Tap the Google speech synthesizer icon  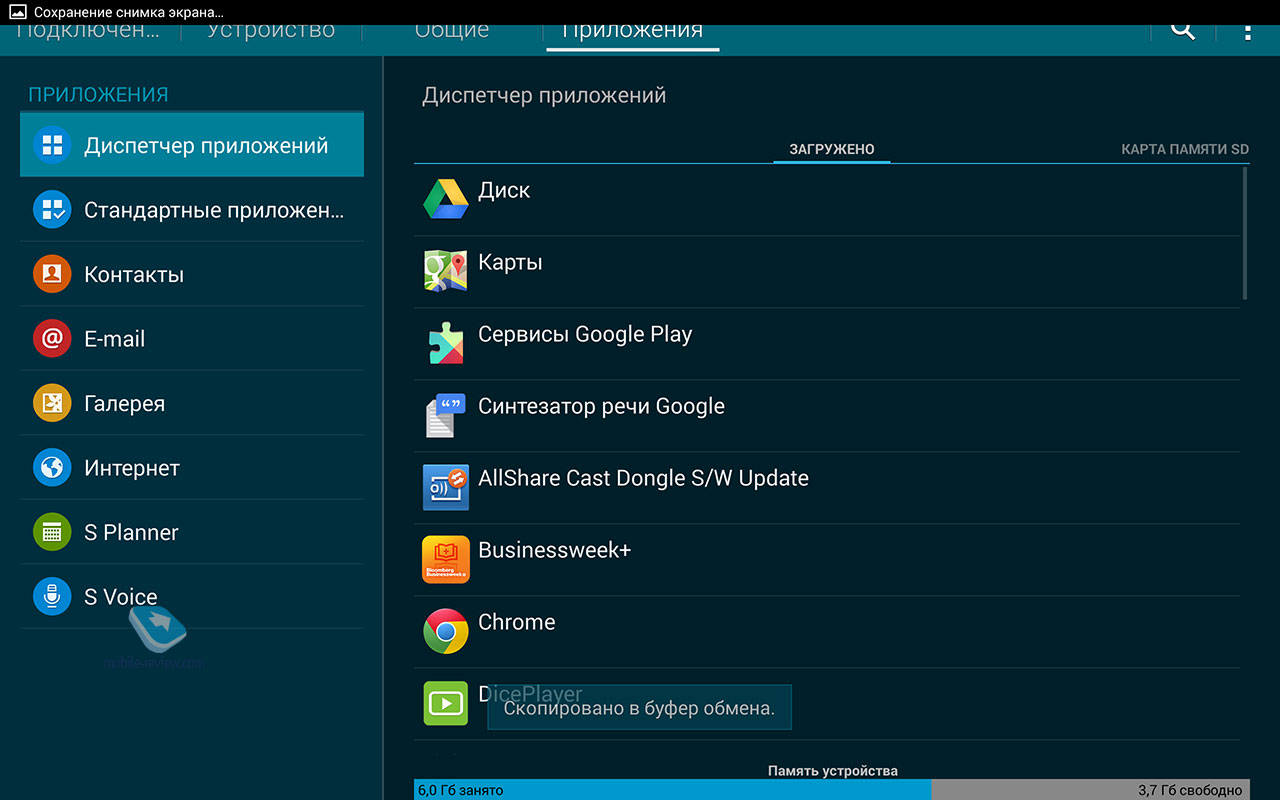[x=445, y=415]
